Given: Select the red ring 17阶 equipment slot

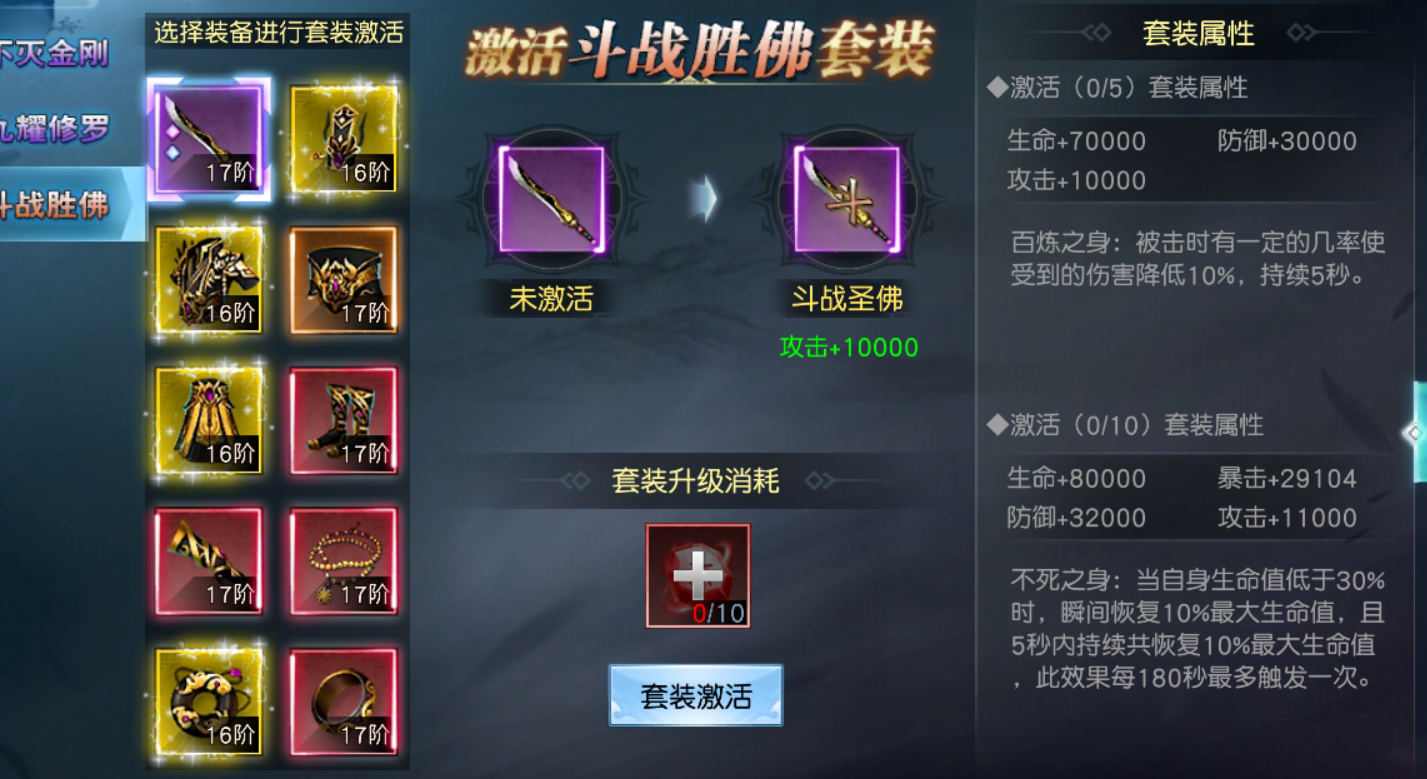Looking at the screenshot, I should pyautogui.click(x=343, y=701).
